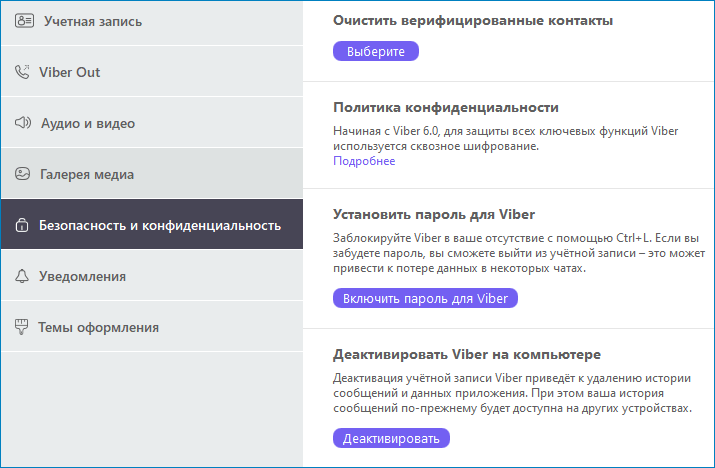Open the Учетная запись settings section
The width and height of the screenshot is (715, 468).
[152, 22]
